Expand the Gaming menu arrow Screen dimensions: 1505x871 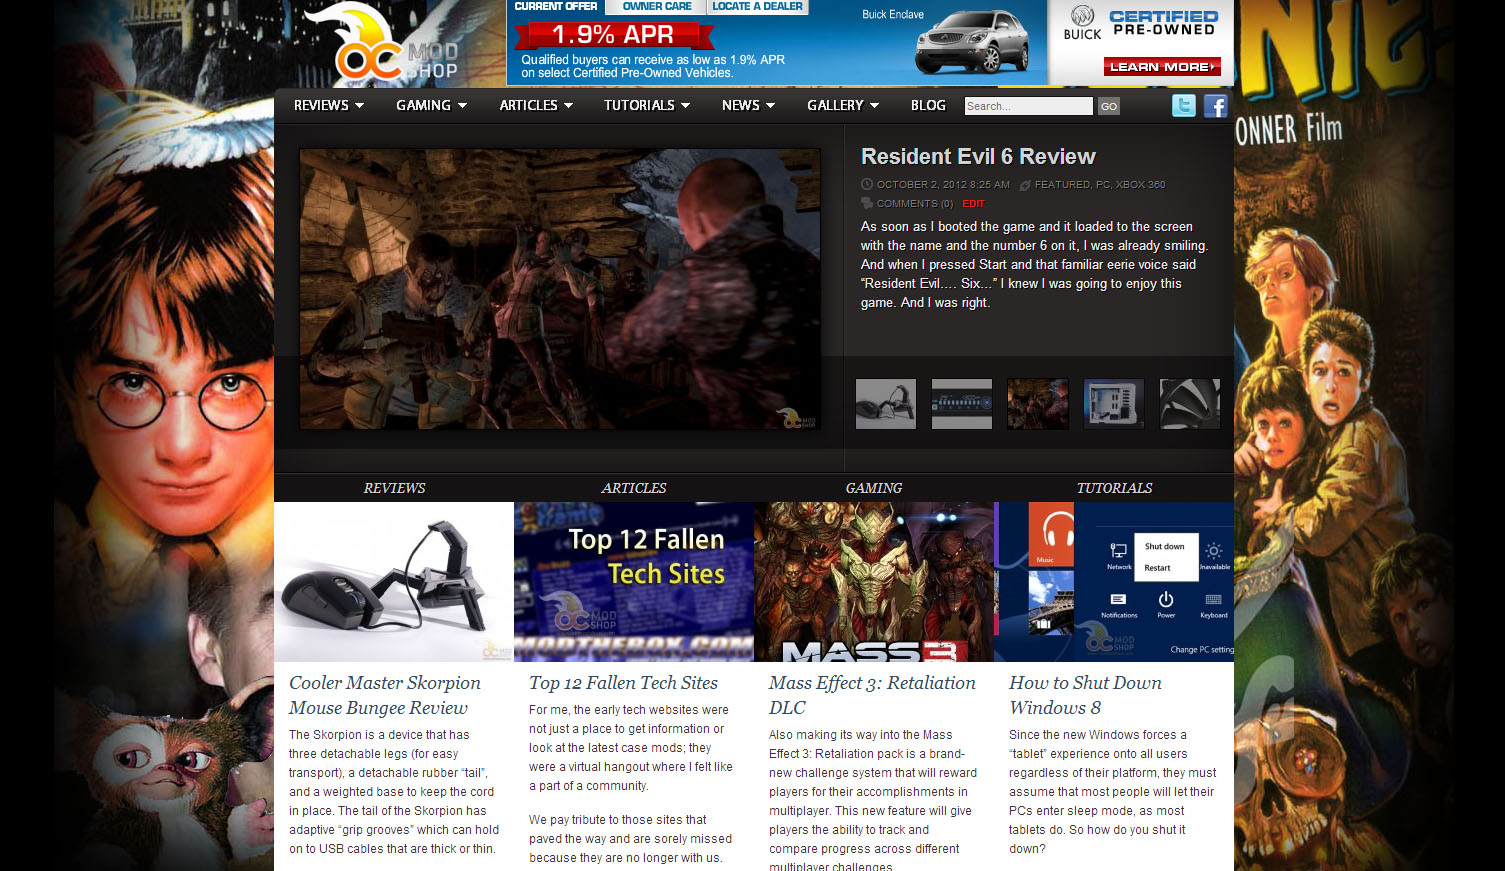coord(462,105)
